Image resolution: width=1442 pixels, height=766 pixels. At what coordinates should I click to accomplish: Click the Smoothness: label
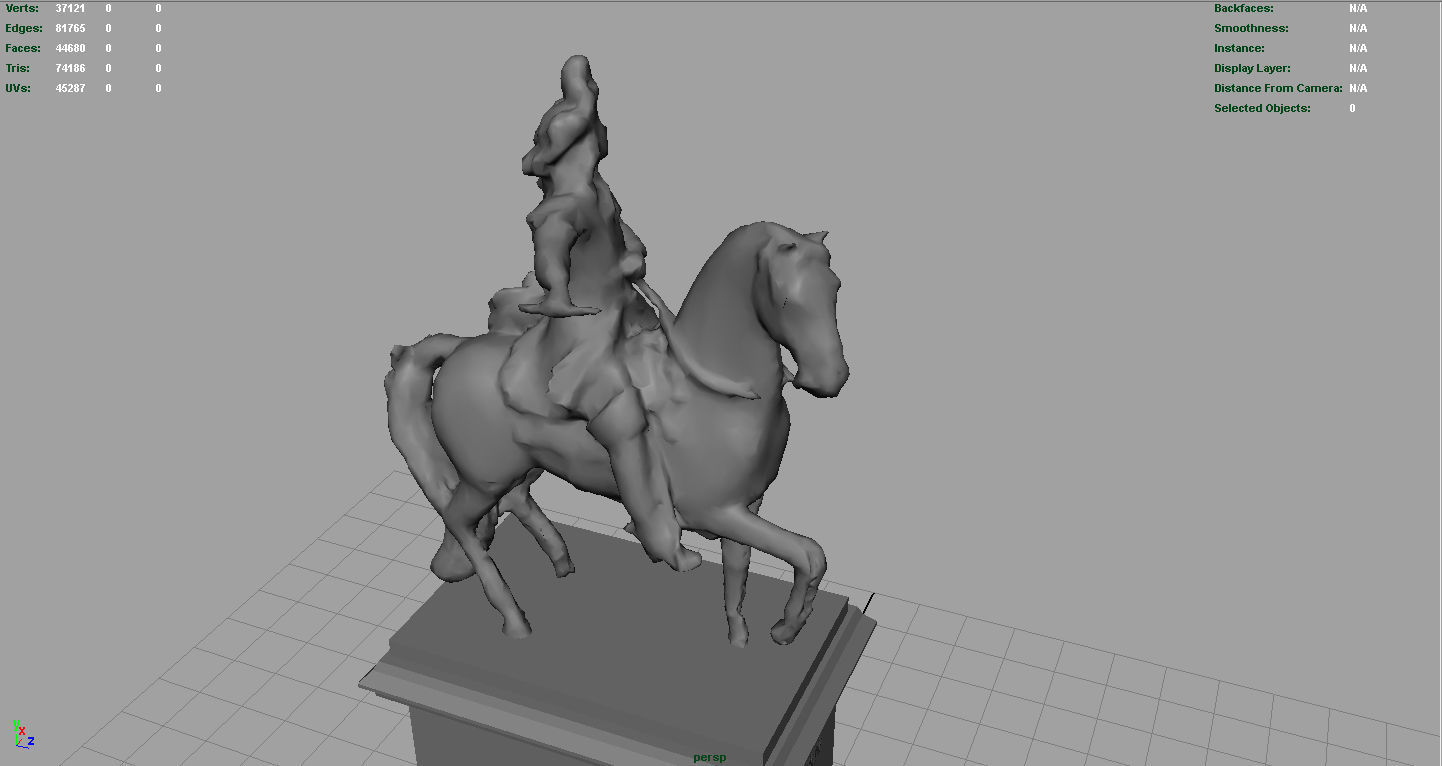click(x=1251, y=28)
